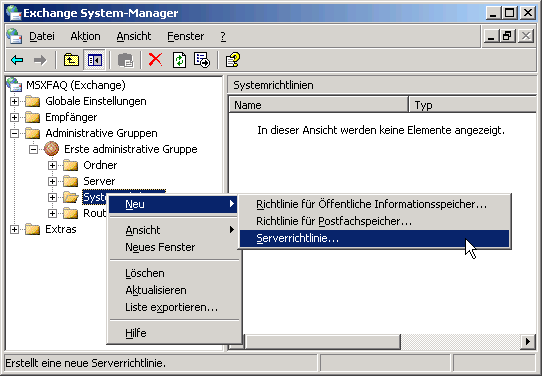Open help via the question mark toolbar icon
Viewport: 542px width, 376px height.
pyautogui.click(x=233, y=60)
